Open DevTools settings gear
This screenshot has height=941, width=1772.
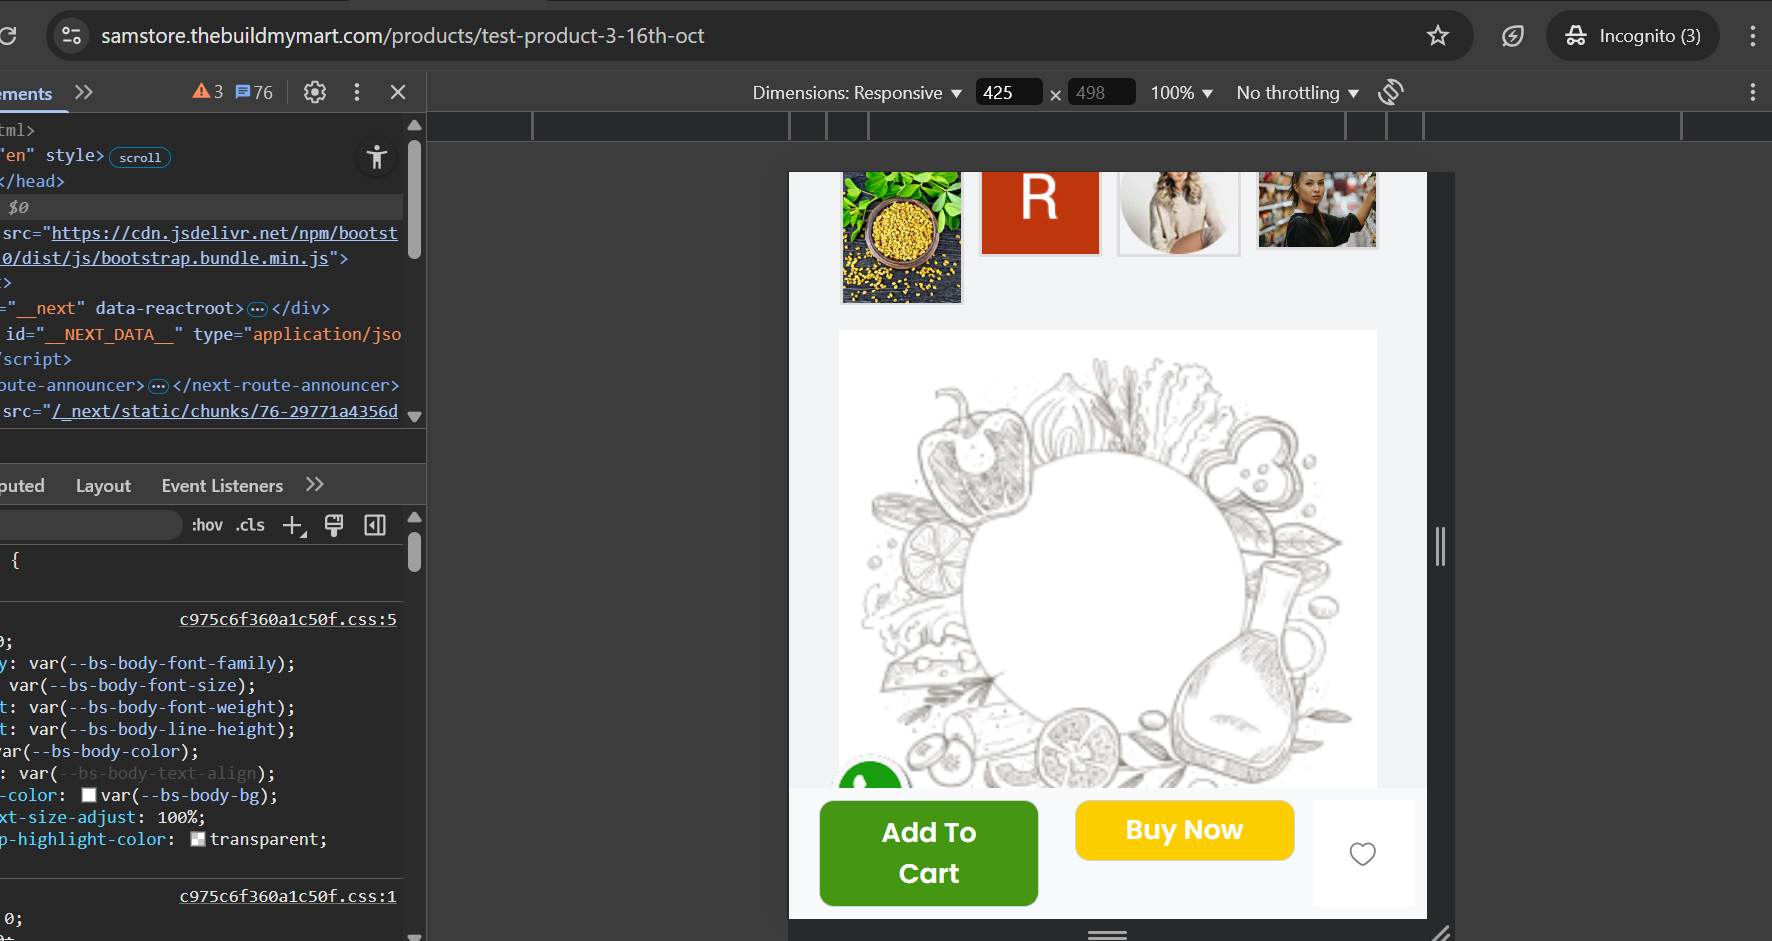pos(315,92)
